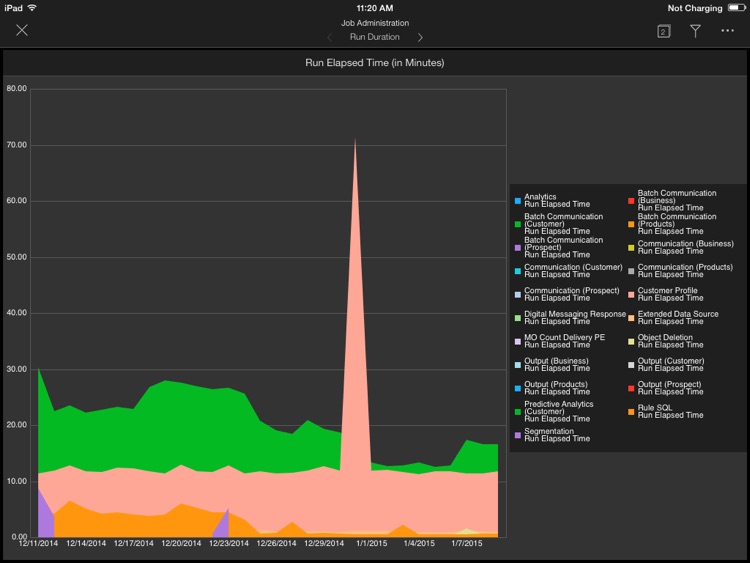
Task: Select Communication (Prospect) legend swatch
Action: [x=518, y=295]
